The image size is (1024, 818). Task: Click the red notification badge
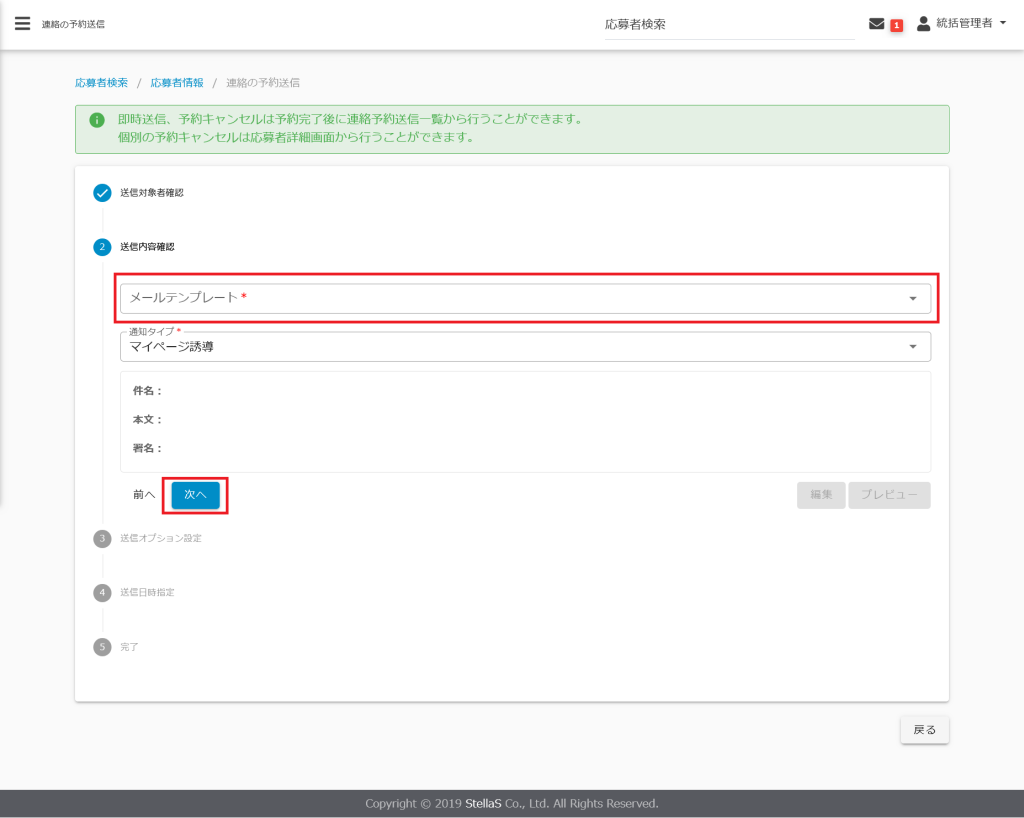(x=897, y=25)
